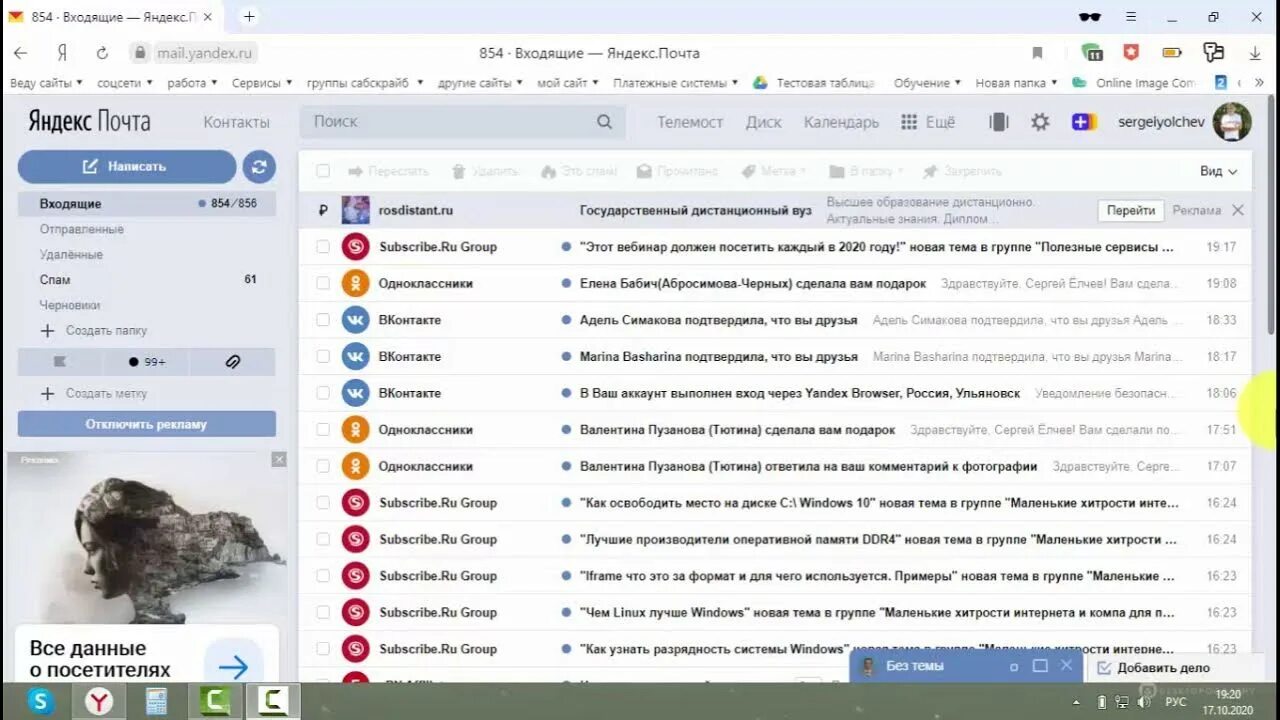The image size is (1280, 720).
Task: Select checkbox for Marina Basharina message
Action: (323, 357)
